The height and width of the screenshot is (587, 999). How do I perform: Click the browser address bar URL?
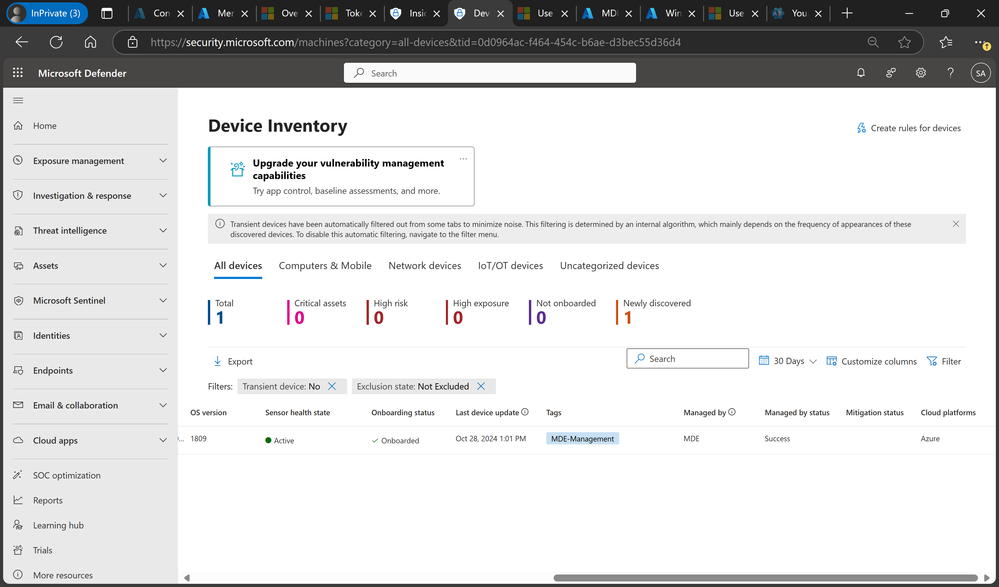pos(415,42)
